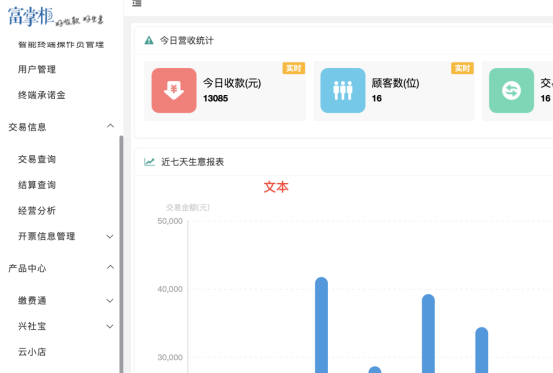Expand the 缴费通 submenu
Image resolution: width=553 pixels, height=373 pixels.
click(110, 301)
